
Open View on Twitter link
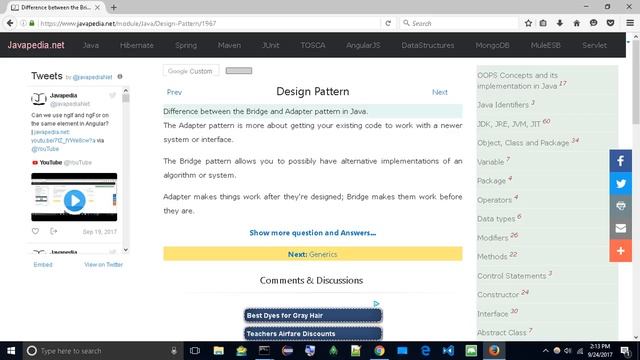(x=104, y=264)
